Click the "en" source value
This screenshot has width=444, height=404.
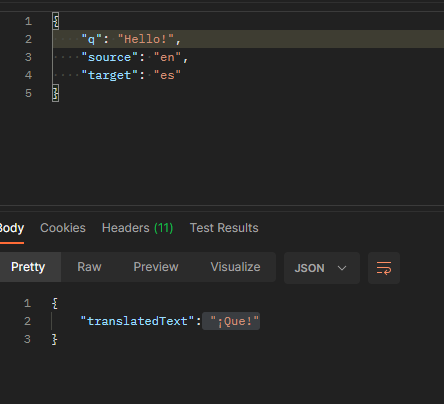pyautogui.click(x=167, y=57)
